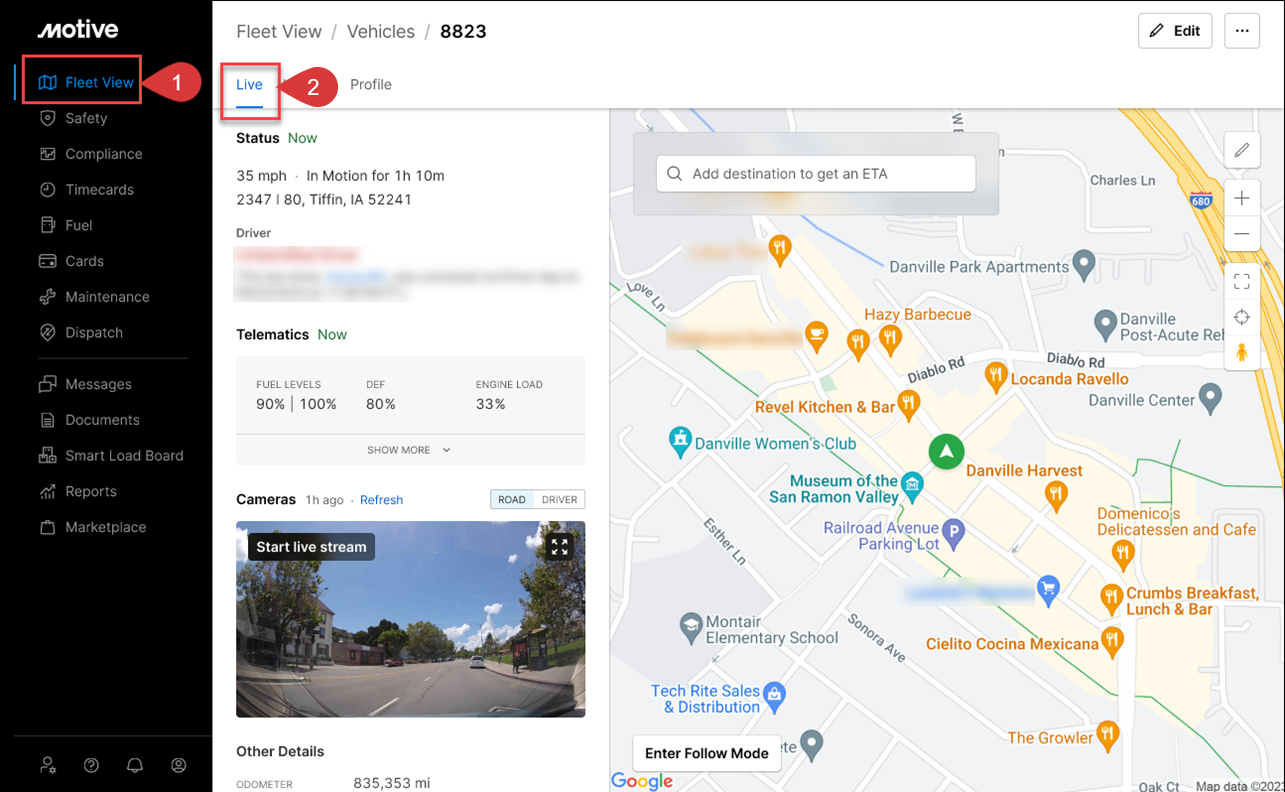Open the more options ellipsis menu
Image resolution: width=1285 pixels, height=792 pixels.
tap(1242, 31)
